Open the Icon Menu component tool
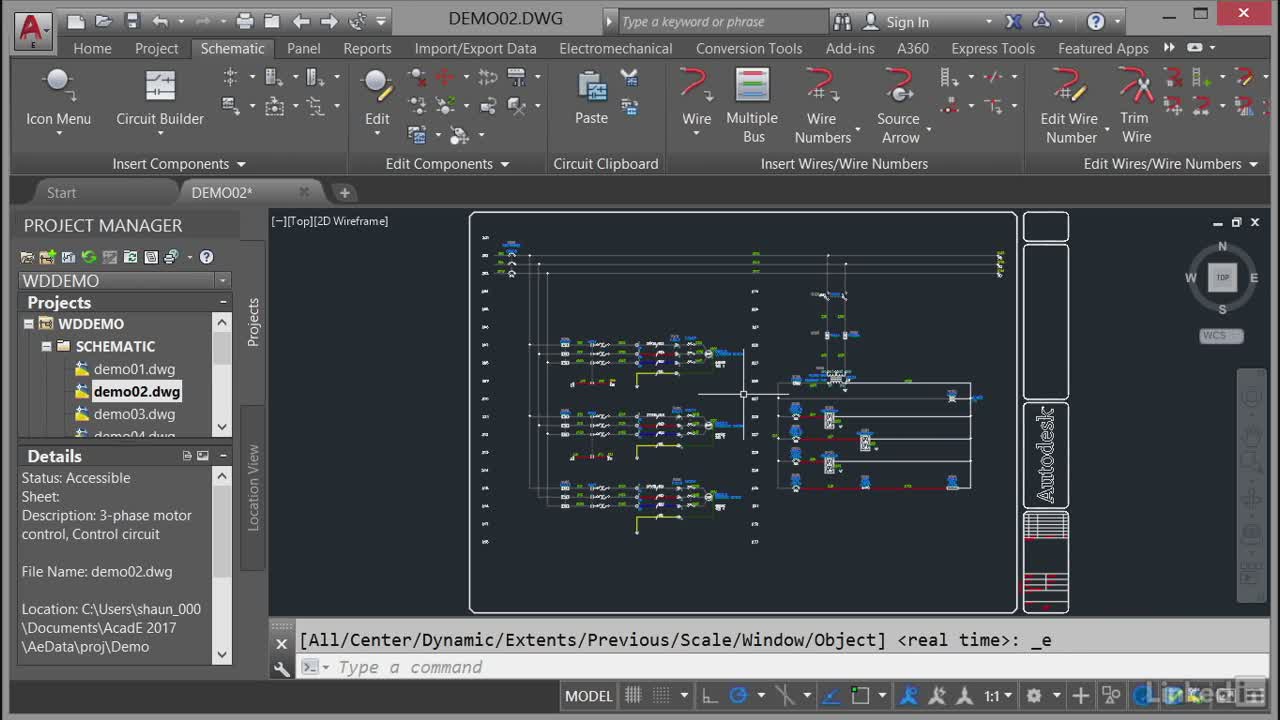1280x720 pixels. click(x=58, y=100)
